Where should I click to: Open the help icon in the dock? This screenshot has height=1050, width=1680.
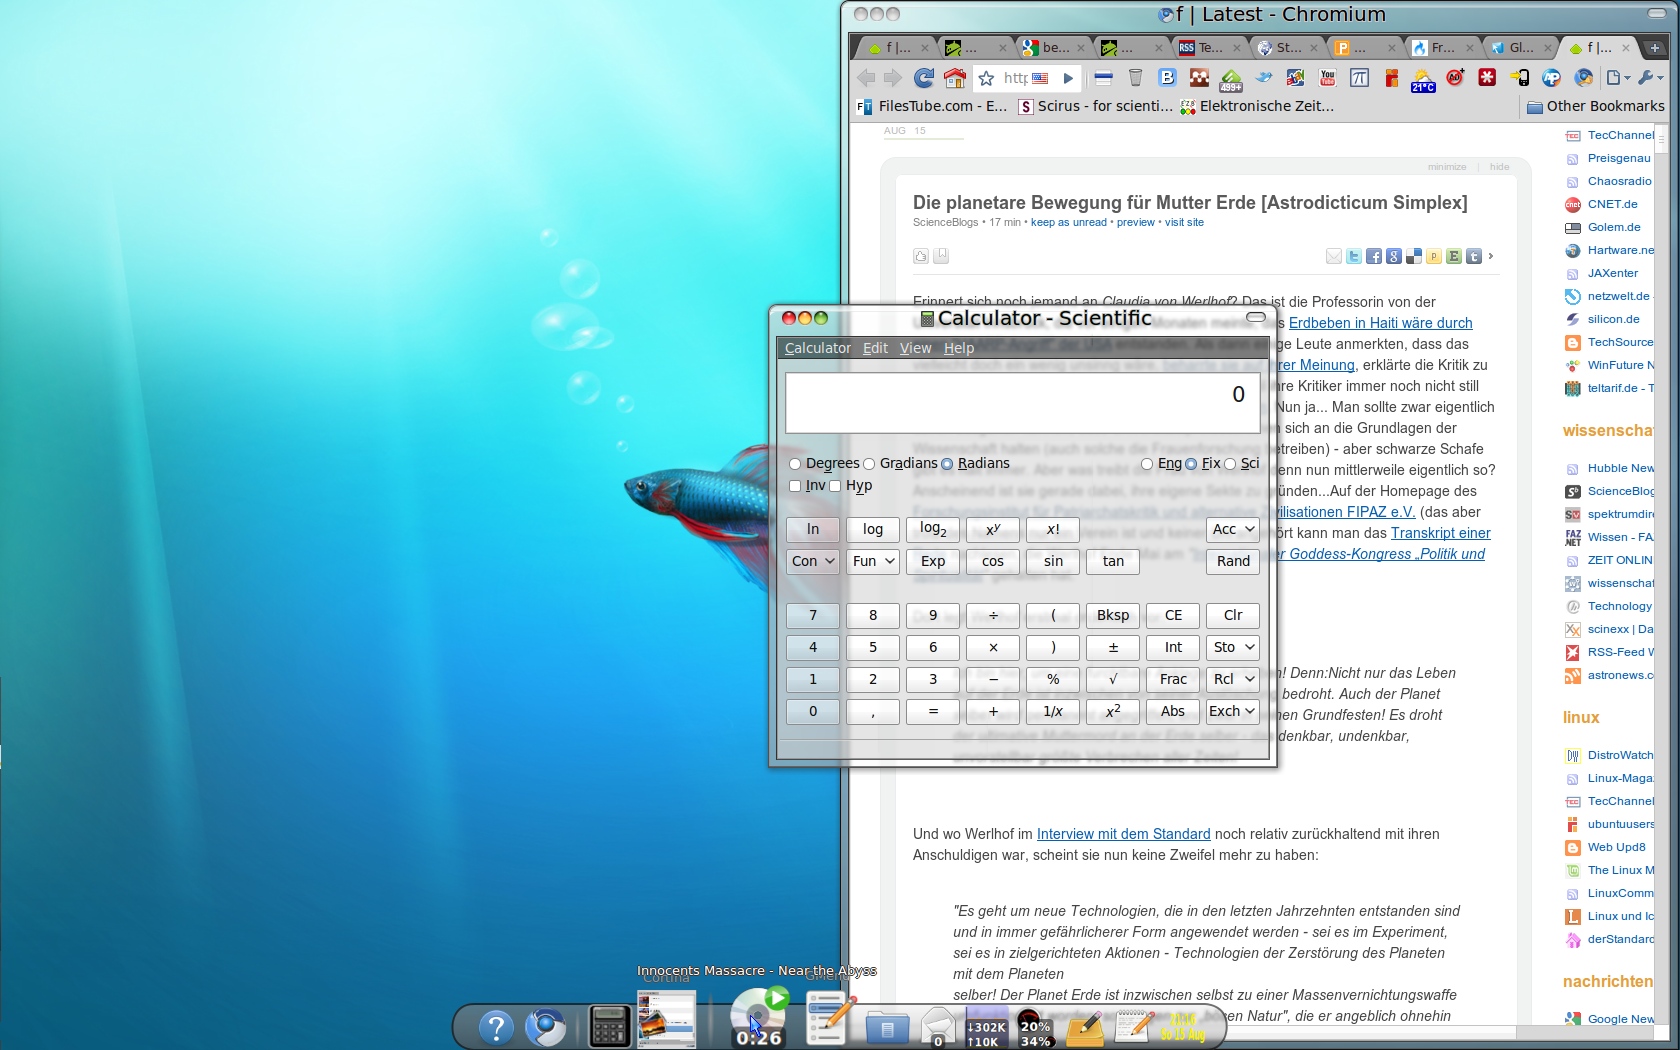point(496,1027)
